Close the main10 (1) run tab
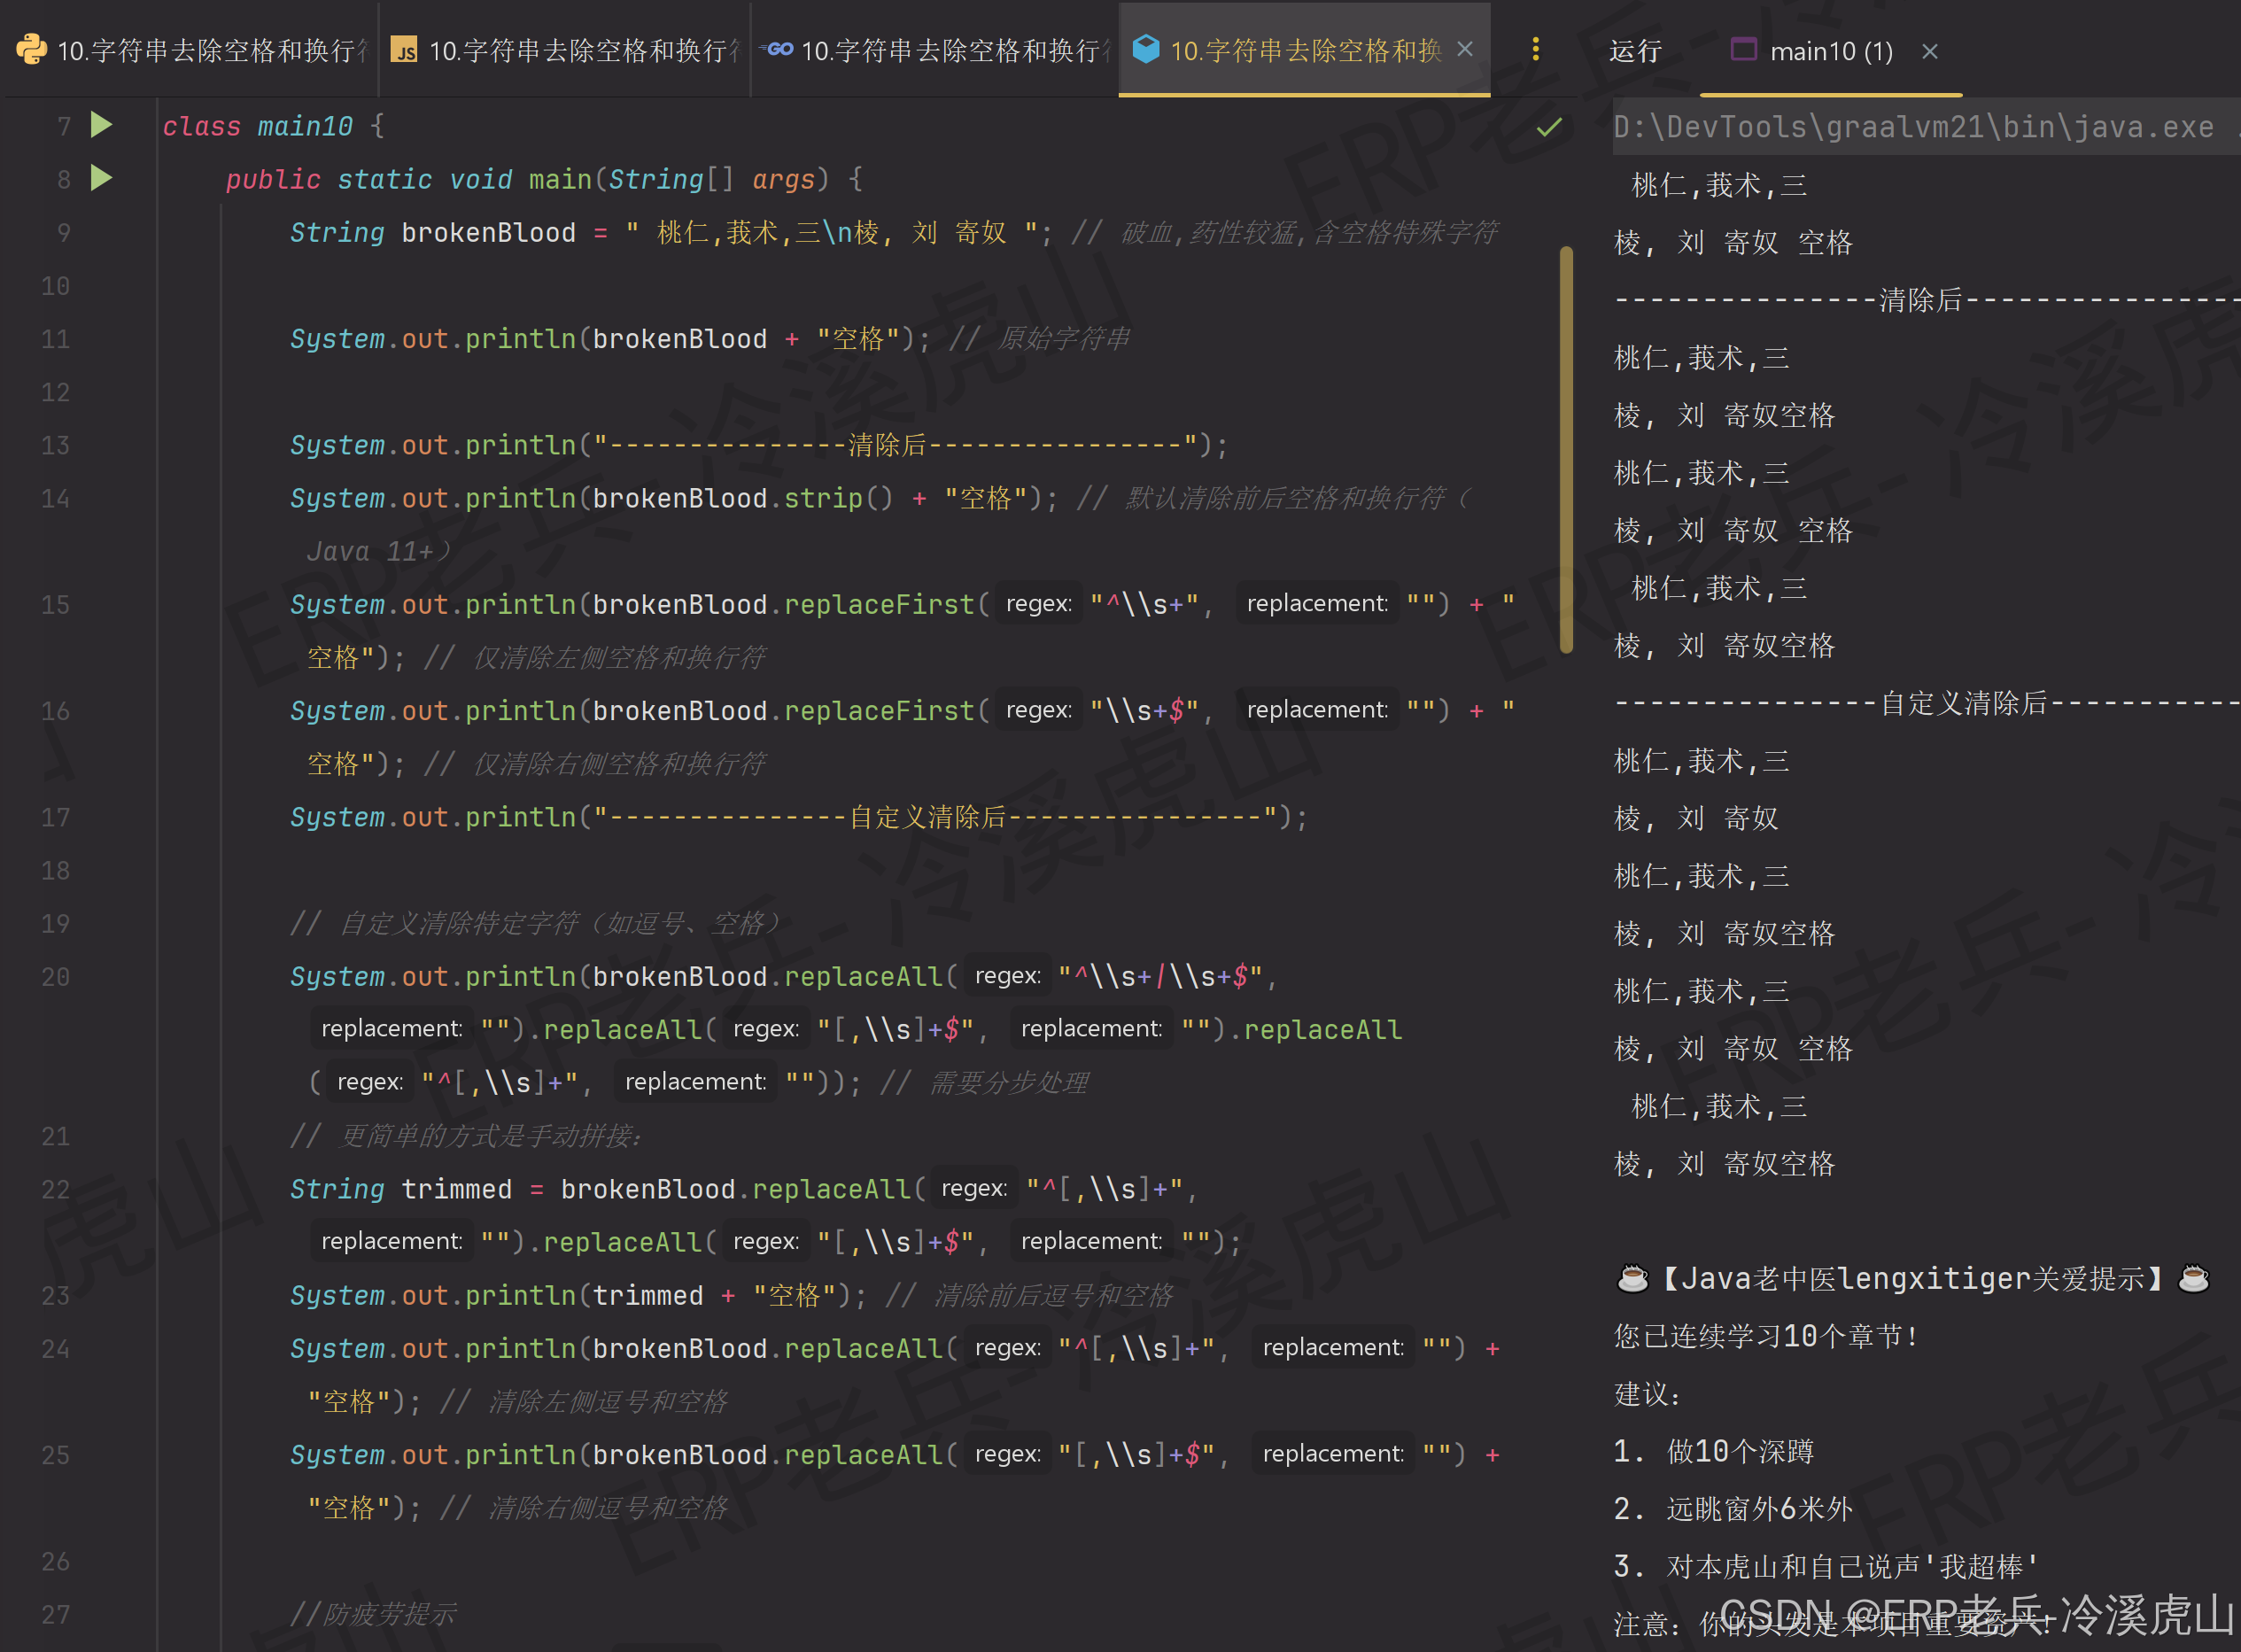2241x1652 pixels. tap(1930, 51)
